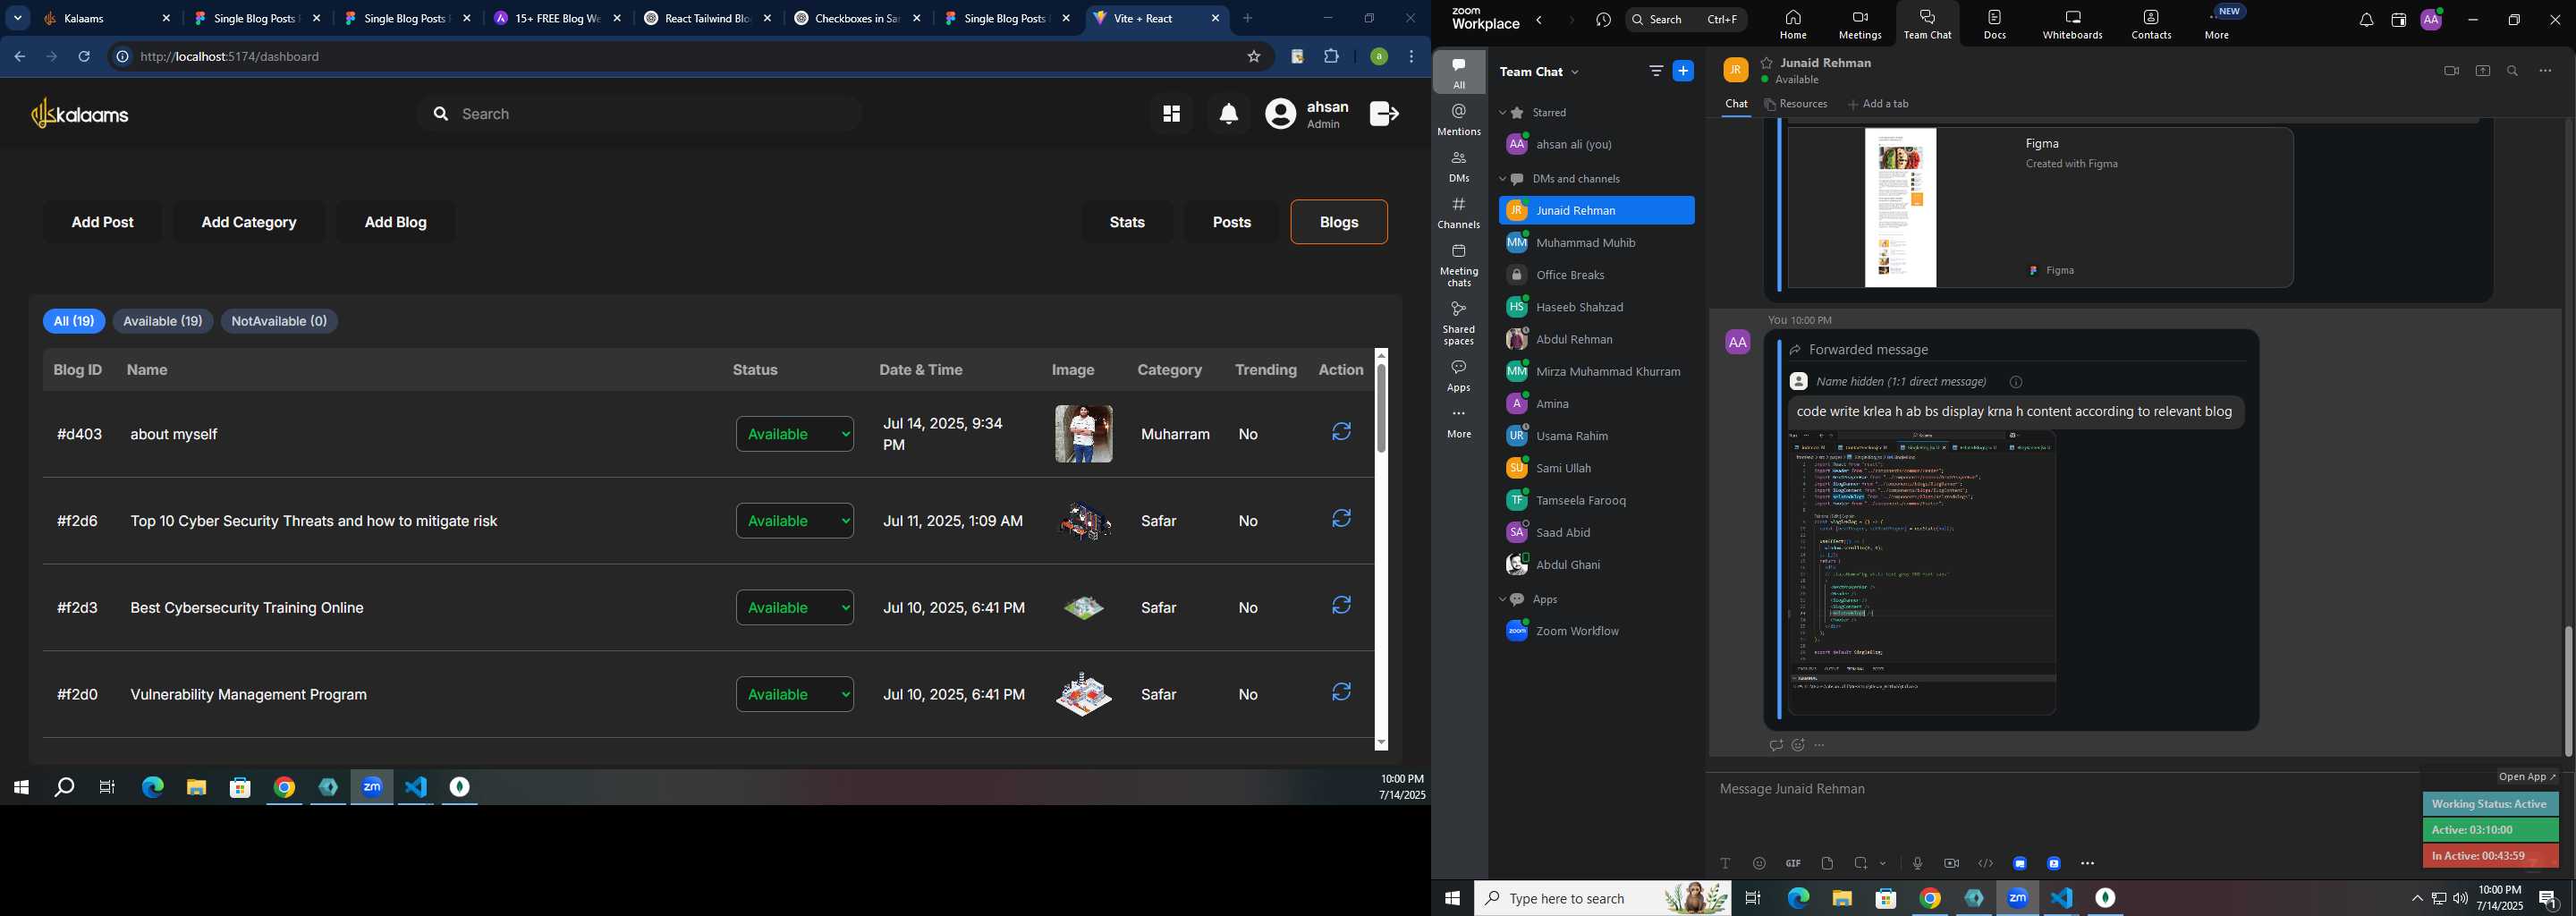Collapse the Starred section

(x=1502, y=113)
